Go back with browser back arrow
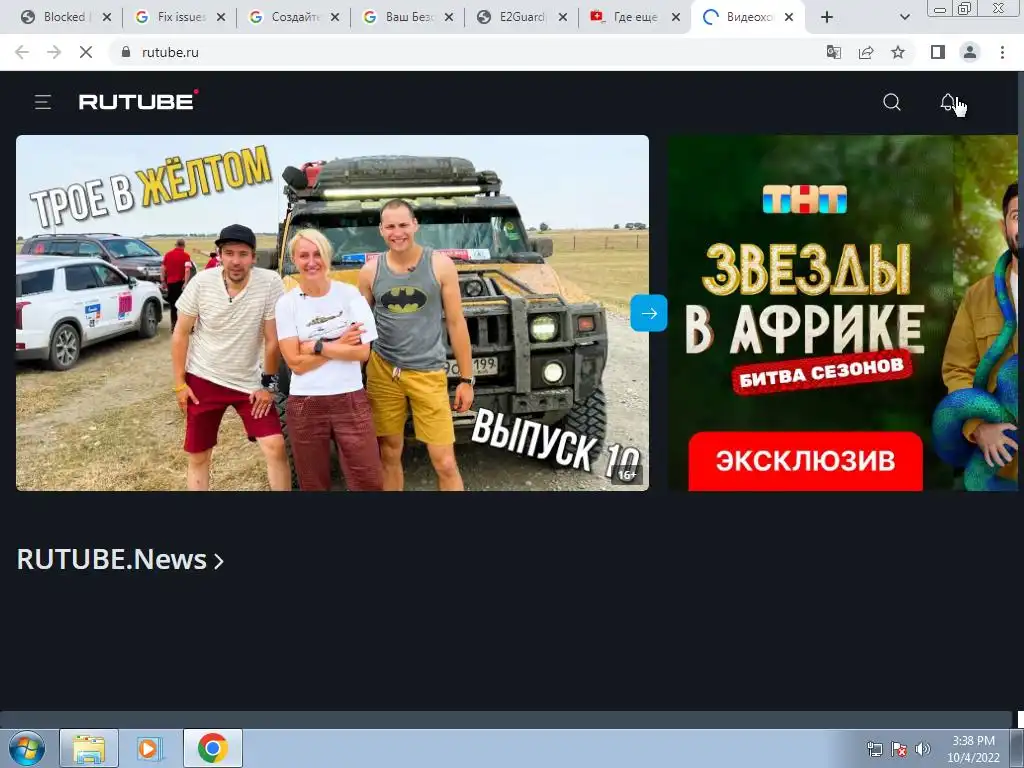1024x768 pixels. pos(22,52)
